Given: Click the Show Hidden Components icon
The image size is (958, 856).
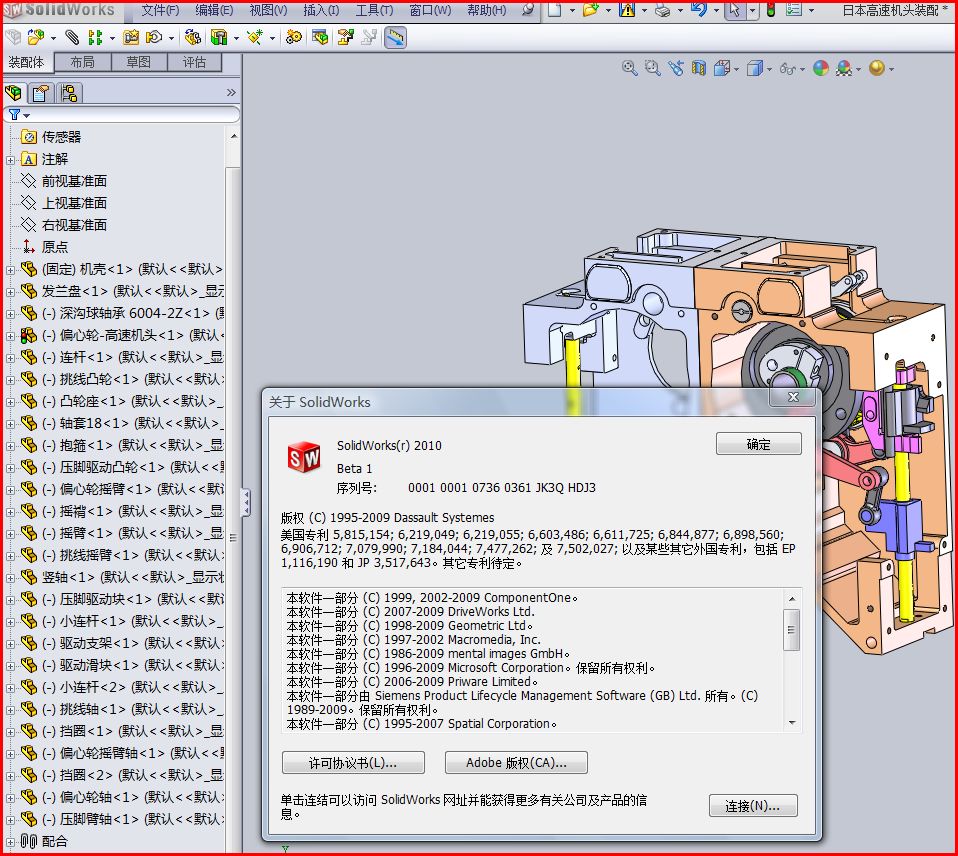Looking at the screenshot, I should (193, 38).
